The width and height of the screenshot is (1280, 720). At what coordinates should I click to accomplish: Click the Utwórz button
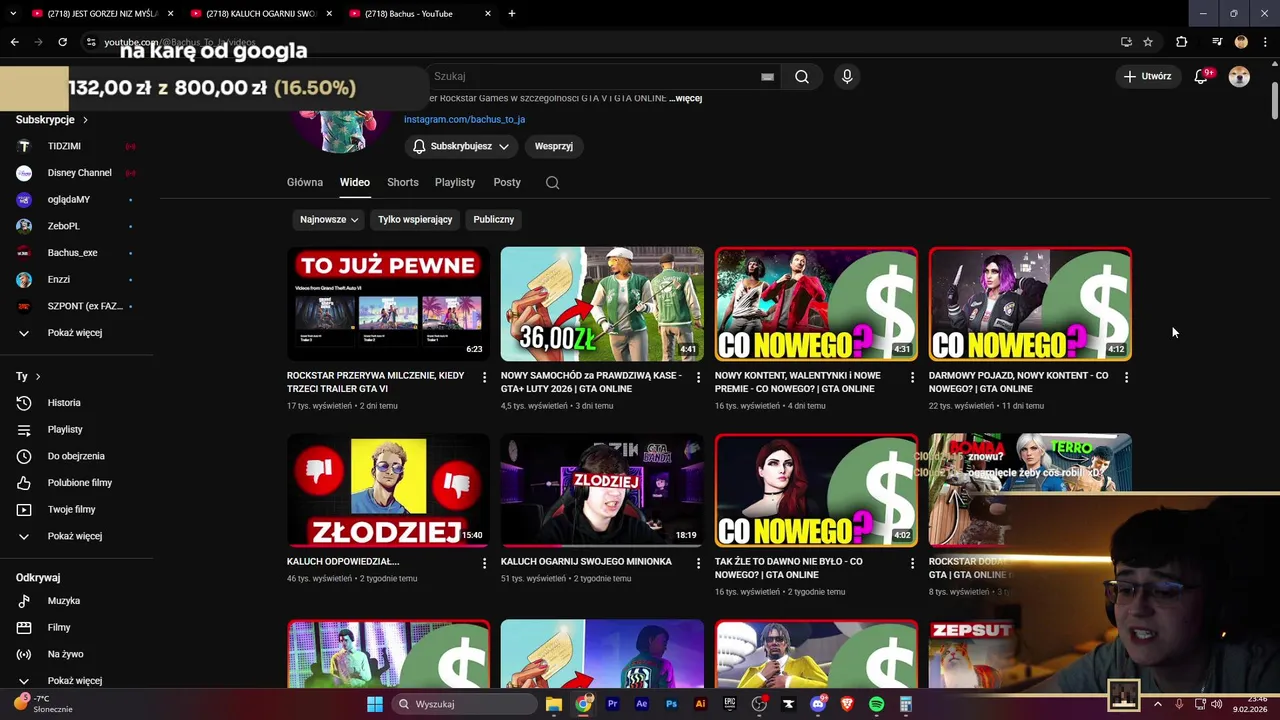[1147, 76]
